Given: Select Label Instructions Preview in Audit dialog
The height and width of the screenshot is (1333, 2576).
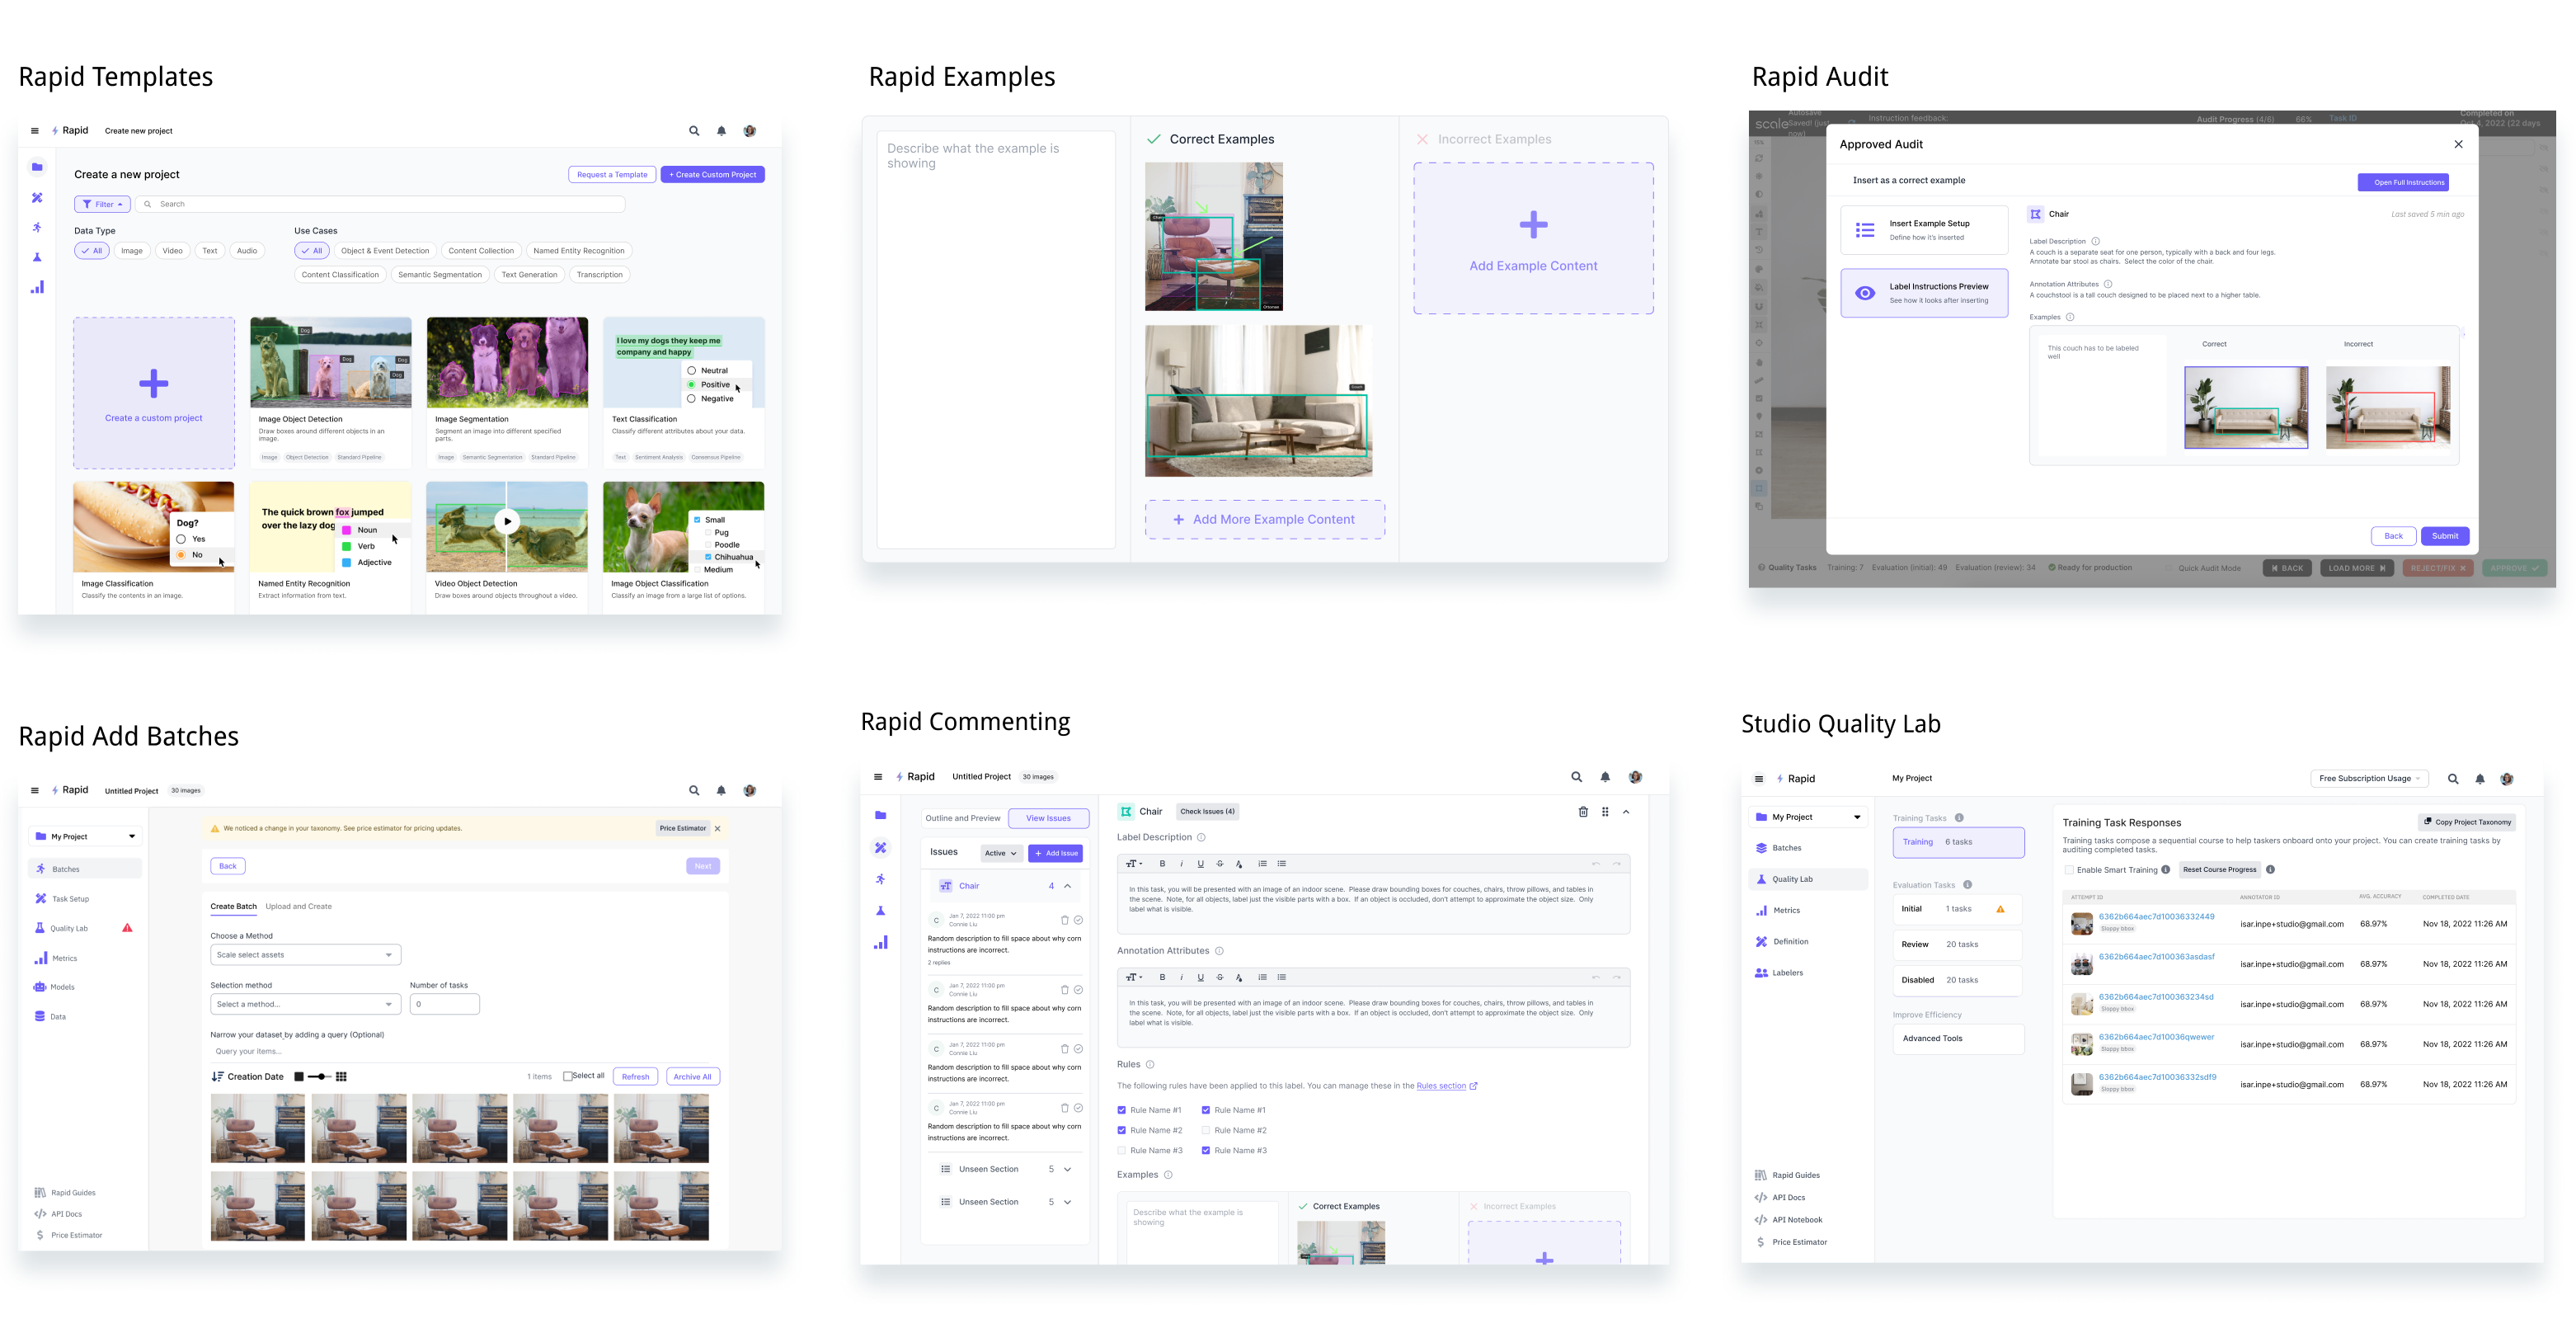Looking at the screenshot, I should pos(1924,293).
